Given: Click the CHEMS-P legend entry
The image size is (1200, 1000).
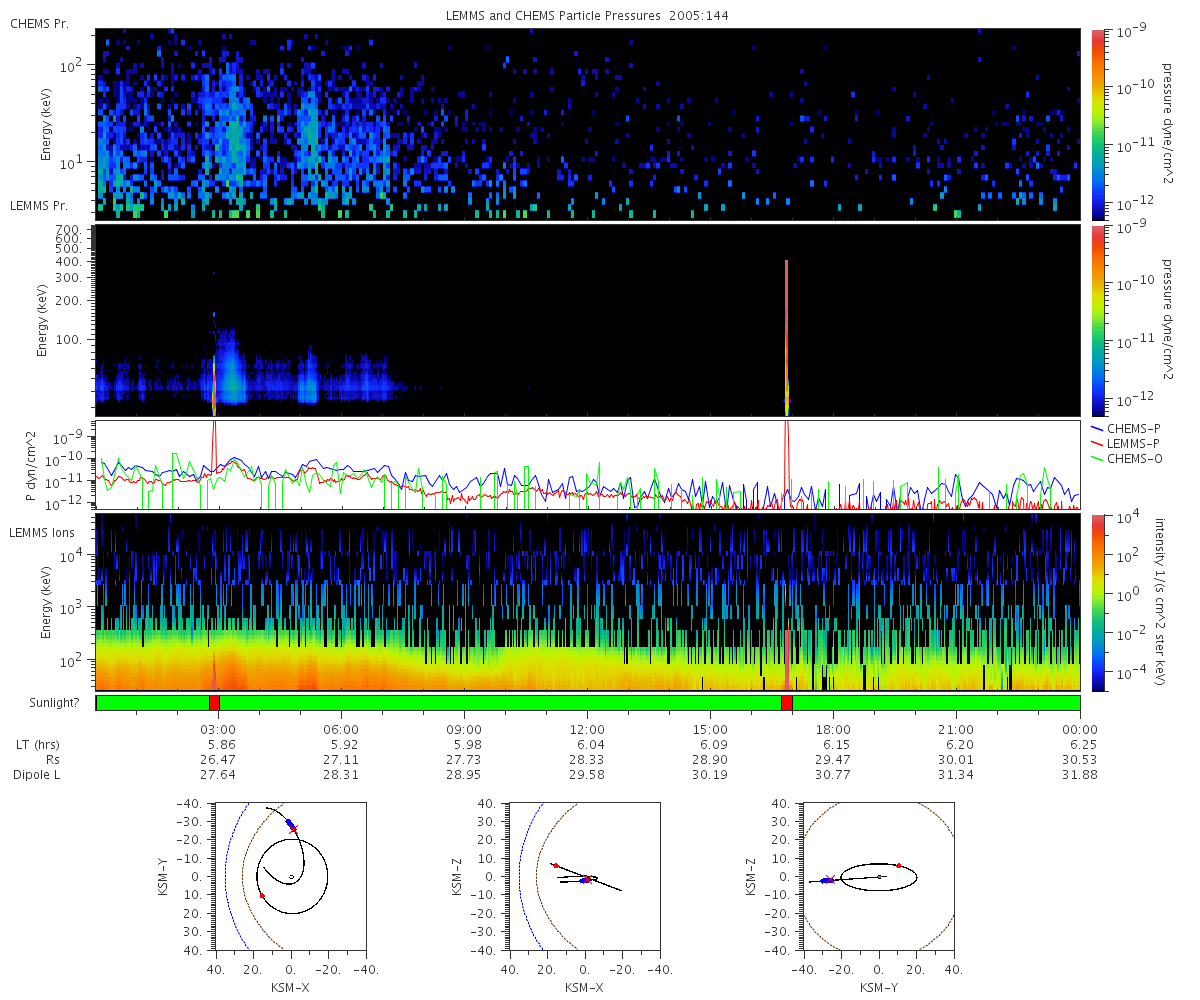Looking at the screenshot, I should pyautogui.click(x=1127, y=427).
